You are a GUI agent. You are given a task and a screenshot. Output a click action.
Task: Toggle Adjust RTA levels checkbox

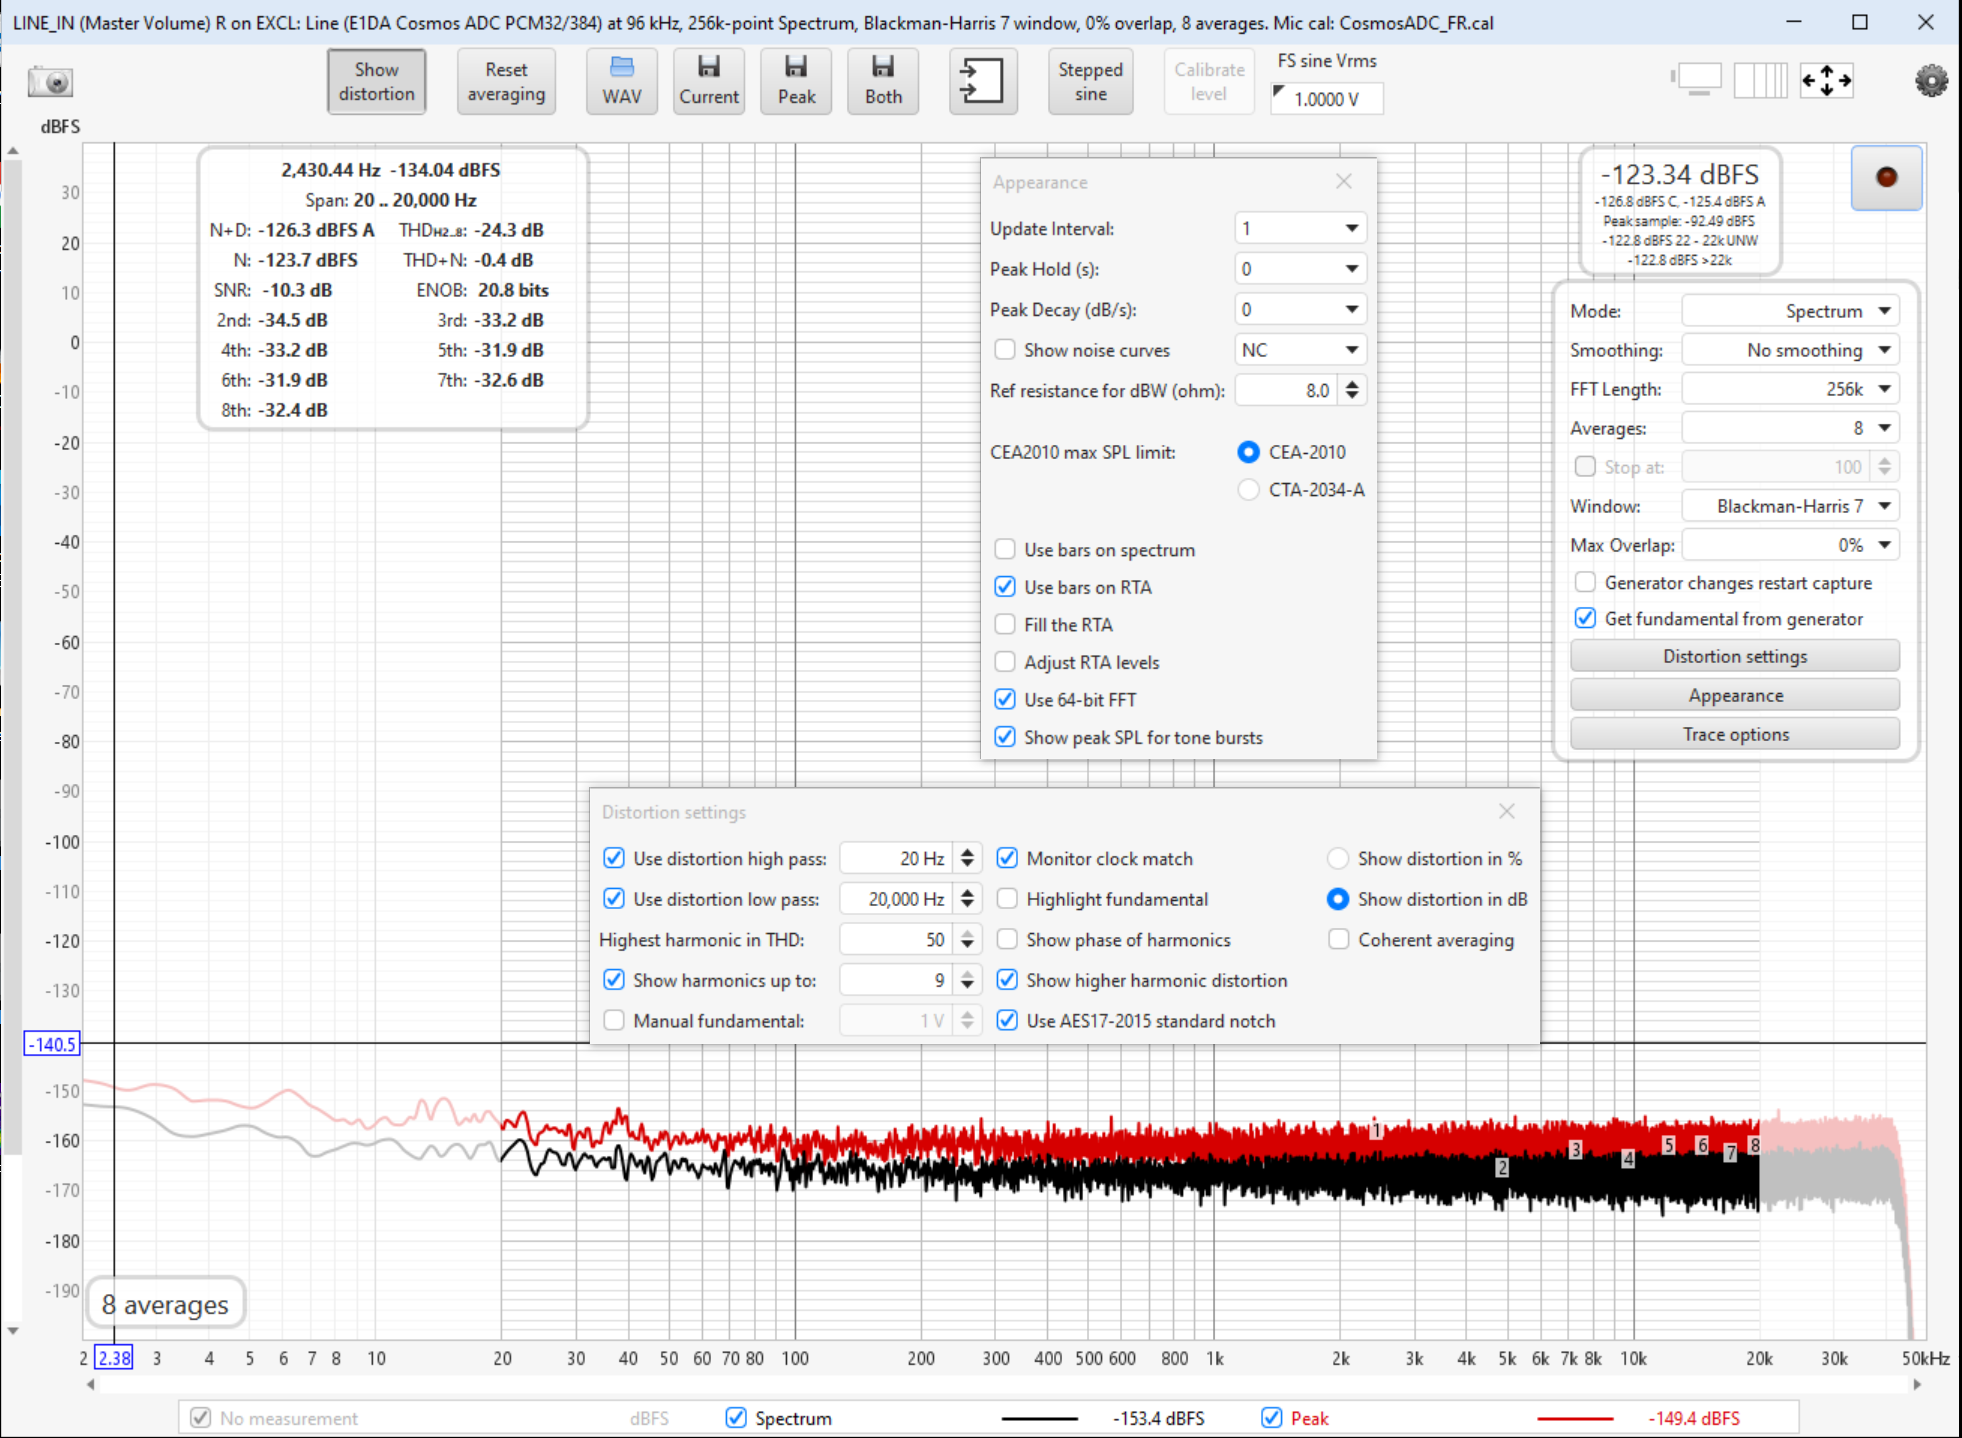[1005, 662]
